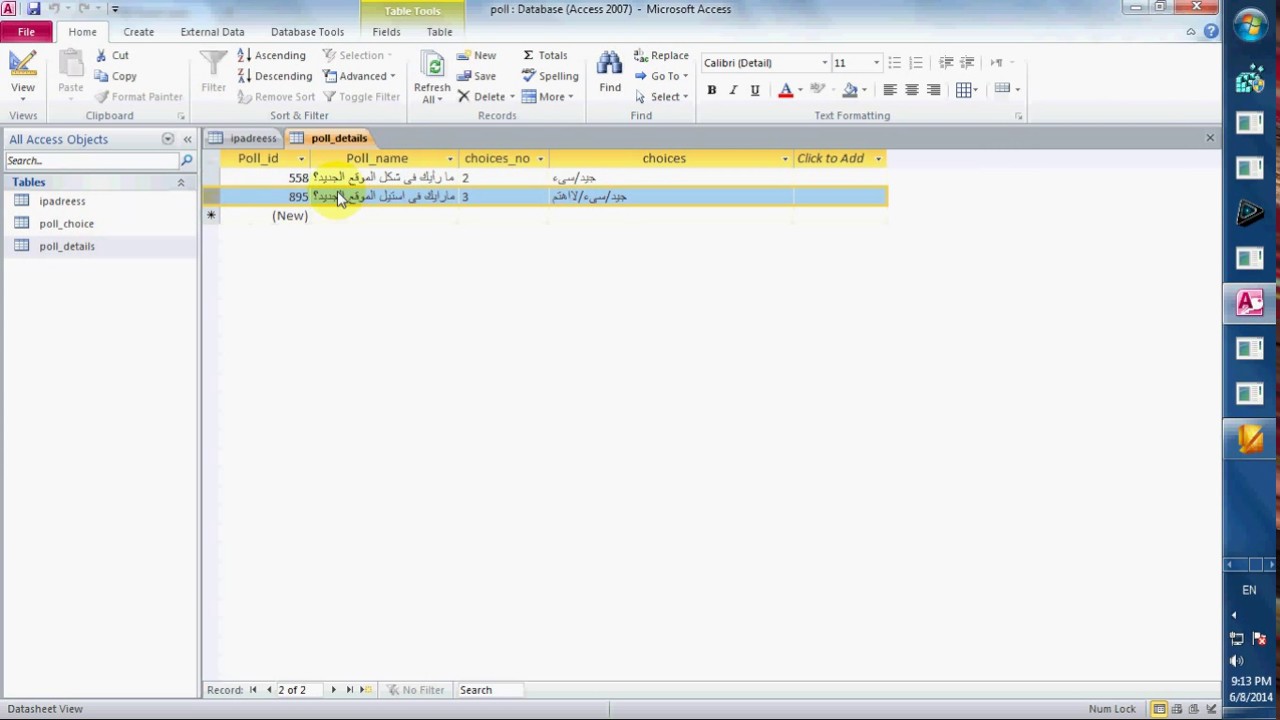Screen dimensions: 1280x720
Task: Click Selection filter button
Action: (x=358, y=55)
